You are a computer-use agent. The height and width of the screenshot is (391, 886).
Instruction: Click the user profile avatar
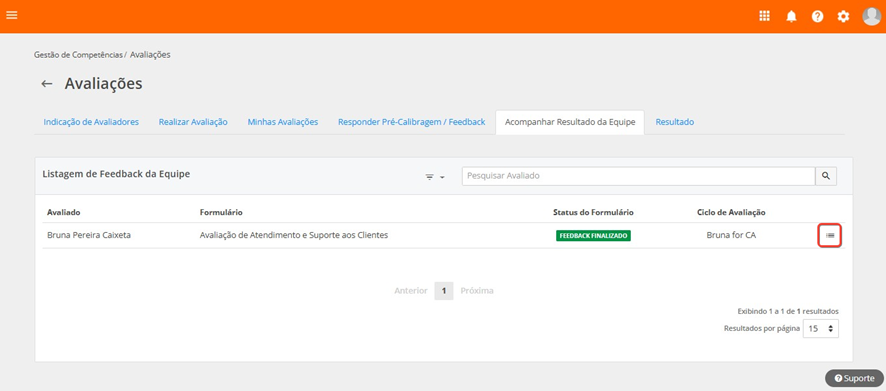point(871,16)
